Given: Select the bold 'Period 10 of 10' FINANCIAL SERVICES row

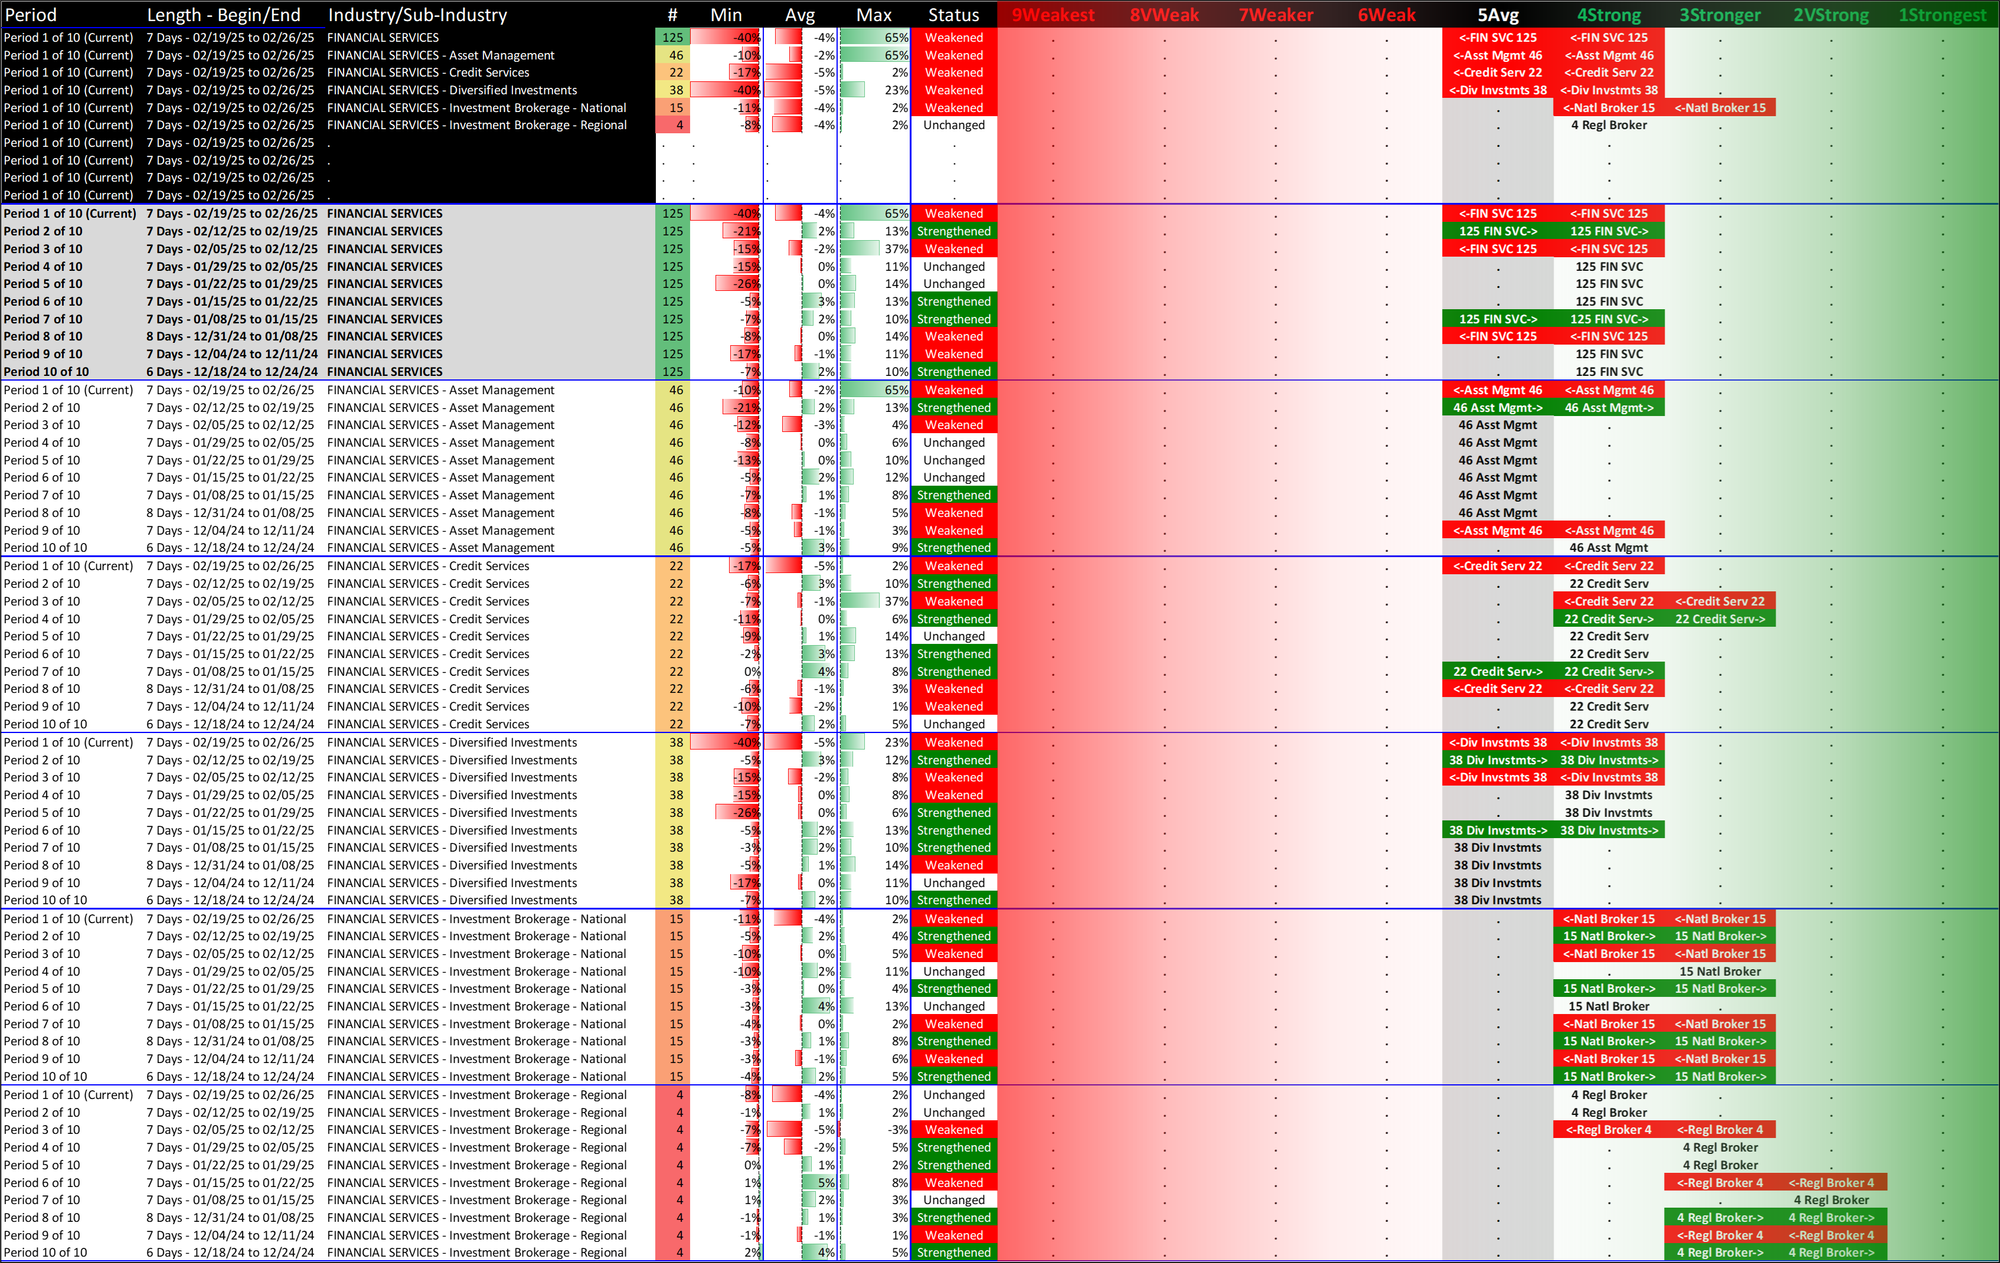Looking at the screenshot, I should pyautogui.click(x=46, y=372).
